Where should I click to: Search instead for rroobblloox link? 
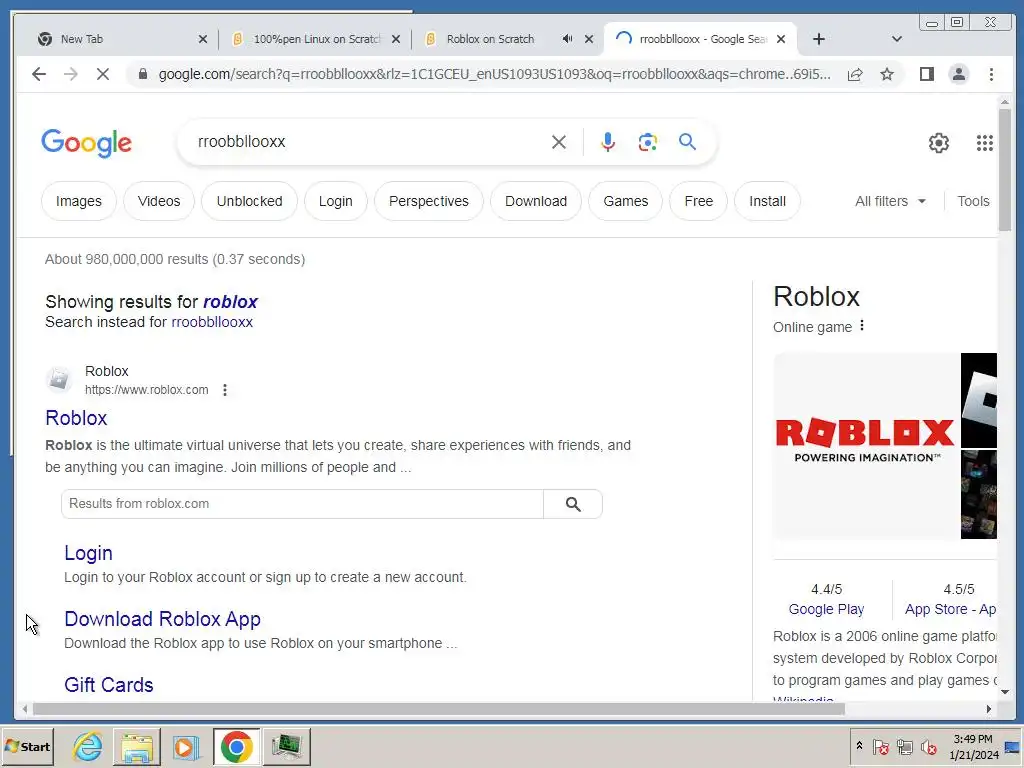pyautogui.click(x=212, y=322)
